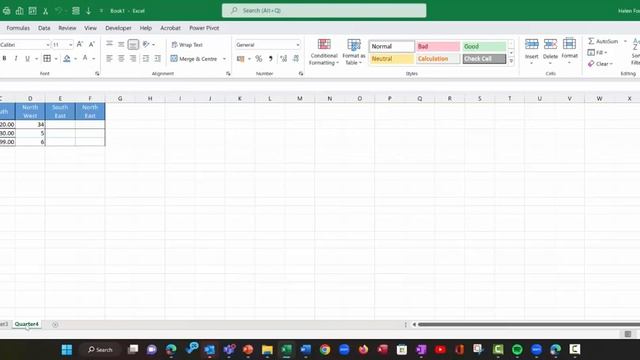Apply Percent style
The width and height of the screenshot is (640, 360).
pos(259,59)
